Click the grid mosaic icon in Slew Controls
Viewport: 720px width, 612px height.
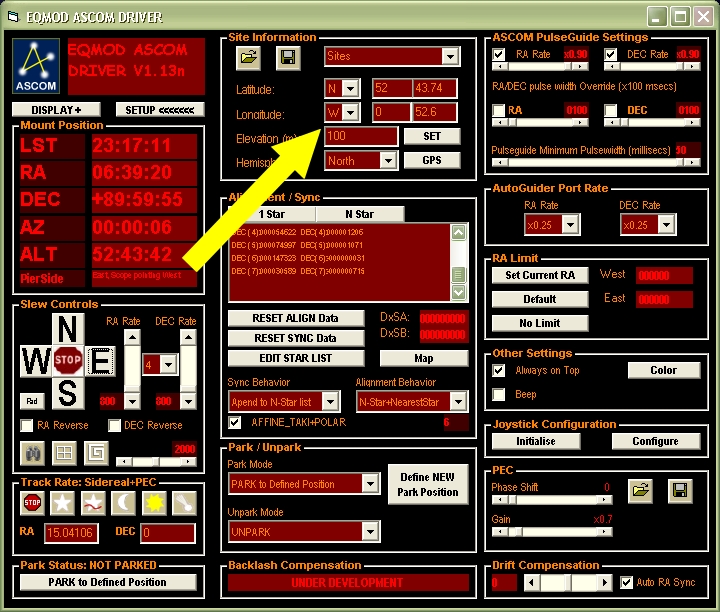click(64, 454)
